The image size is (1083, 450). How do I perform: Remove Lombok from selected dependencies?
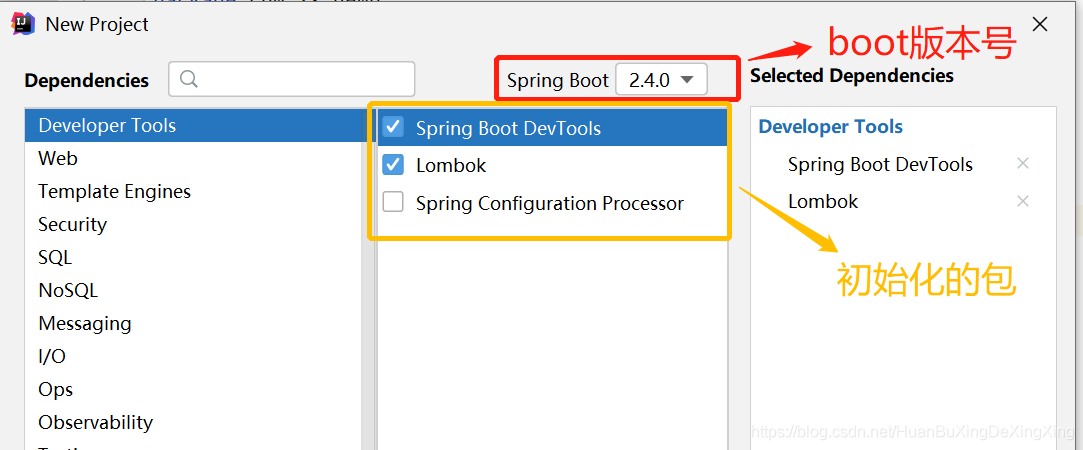point(1023,201)
